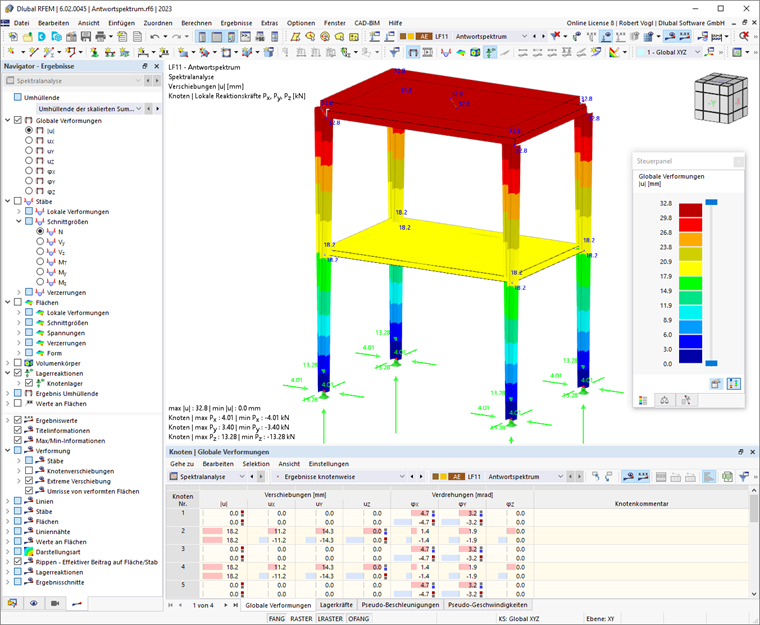Click the bottom handle of the color scale slider
The width and height of the screenshot is (760, 625).
point(711,363)
